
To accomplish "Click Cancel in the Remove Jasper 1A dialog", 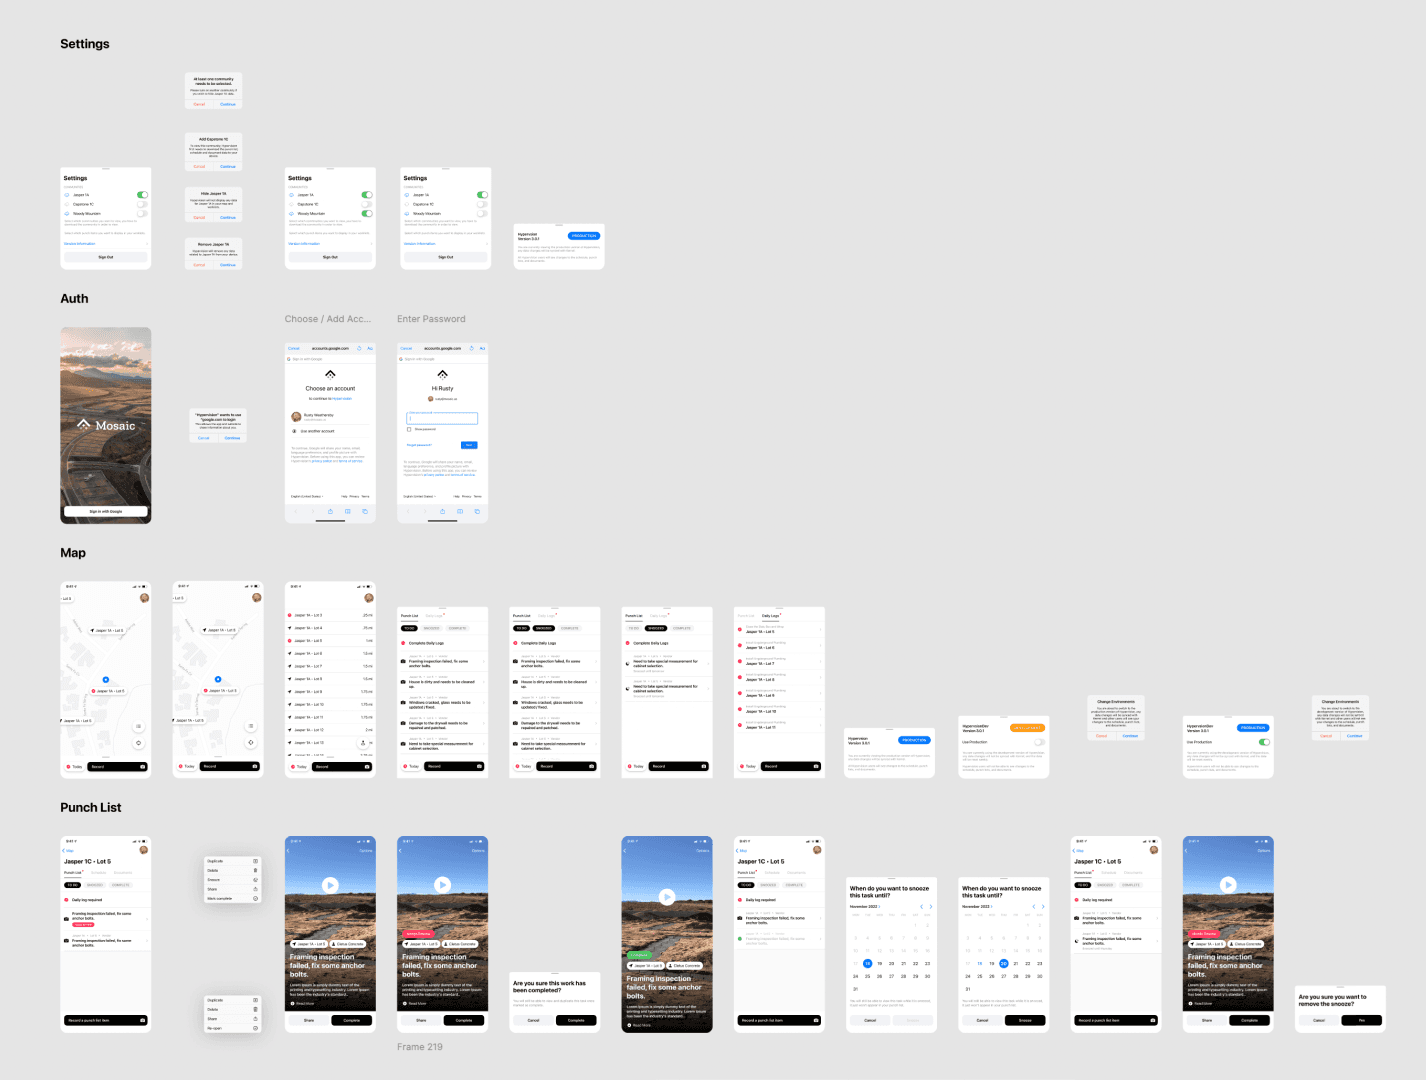I will [x=199, y=265].
